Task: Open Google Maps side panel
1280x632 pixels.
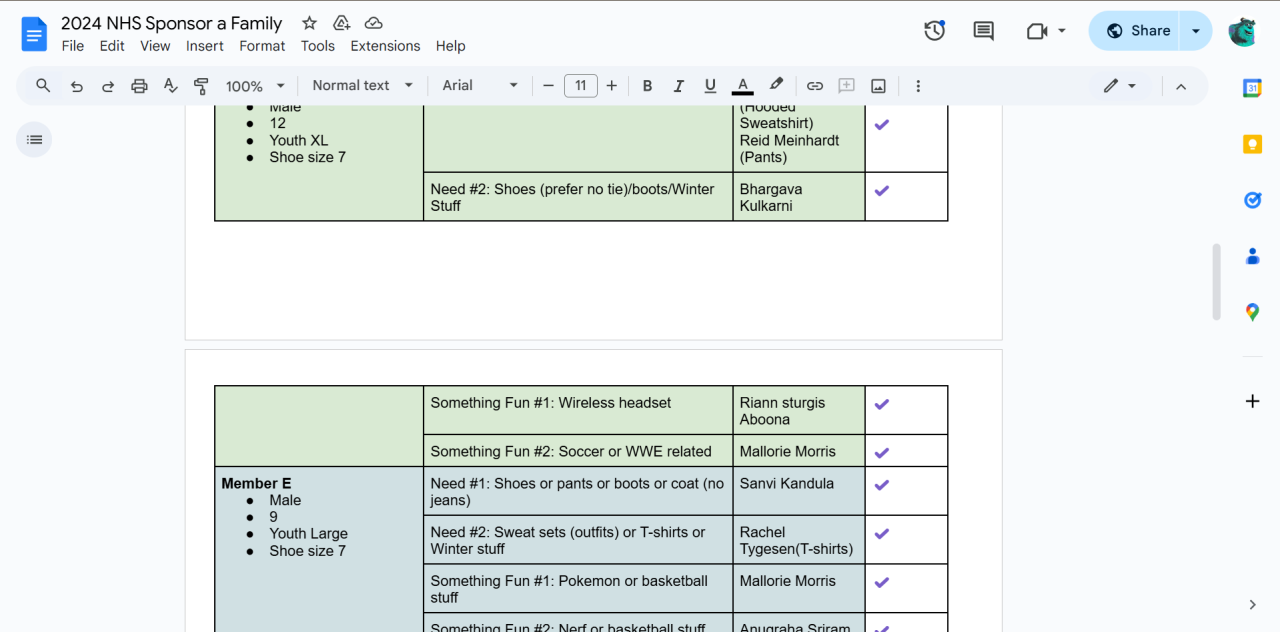Action: [1252, 312]
